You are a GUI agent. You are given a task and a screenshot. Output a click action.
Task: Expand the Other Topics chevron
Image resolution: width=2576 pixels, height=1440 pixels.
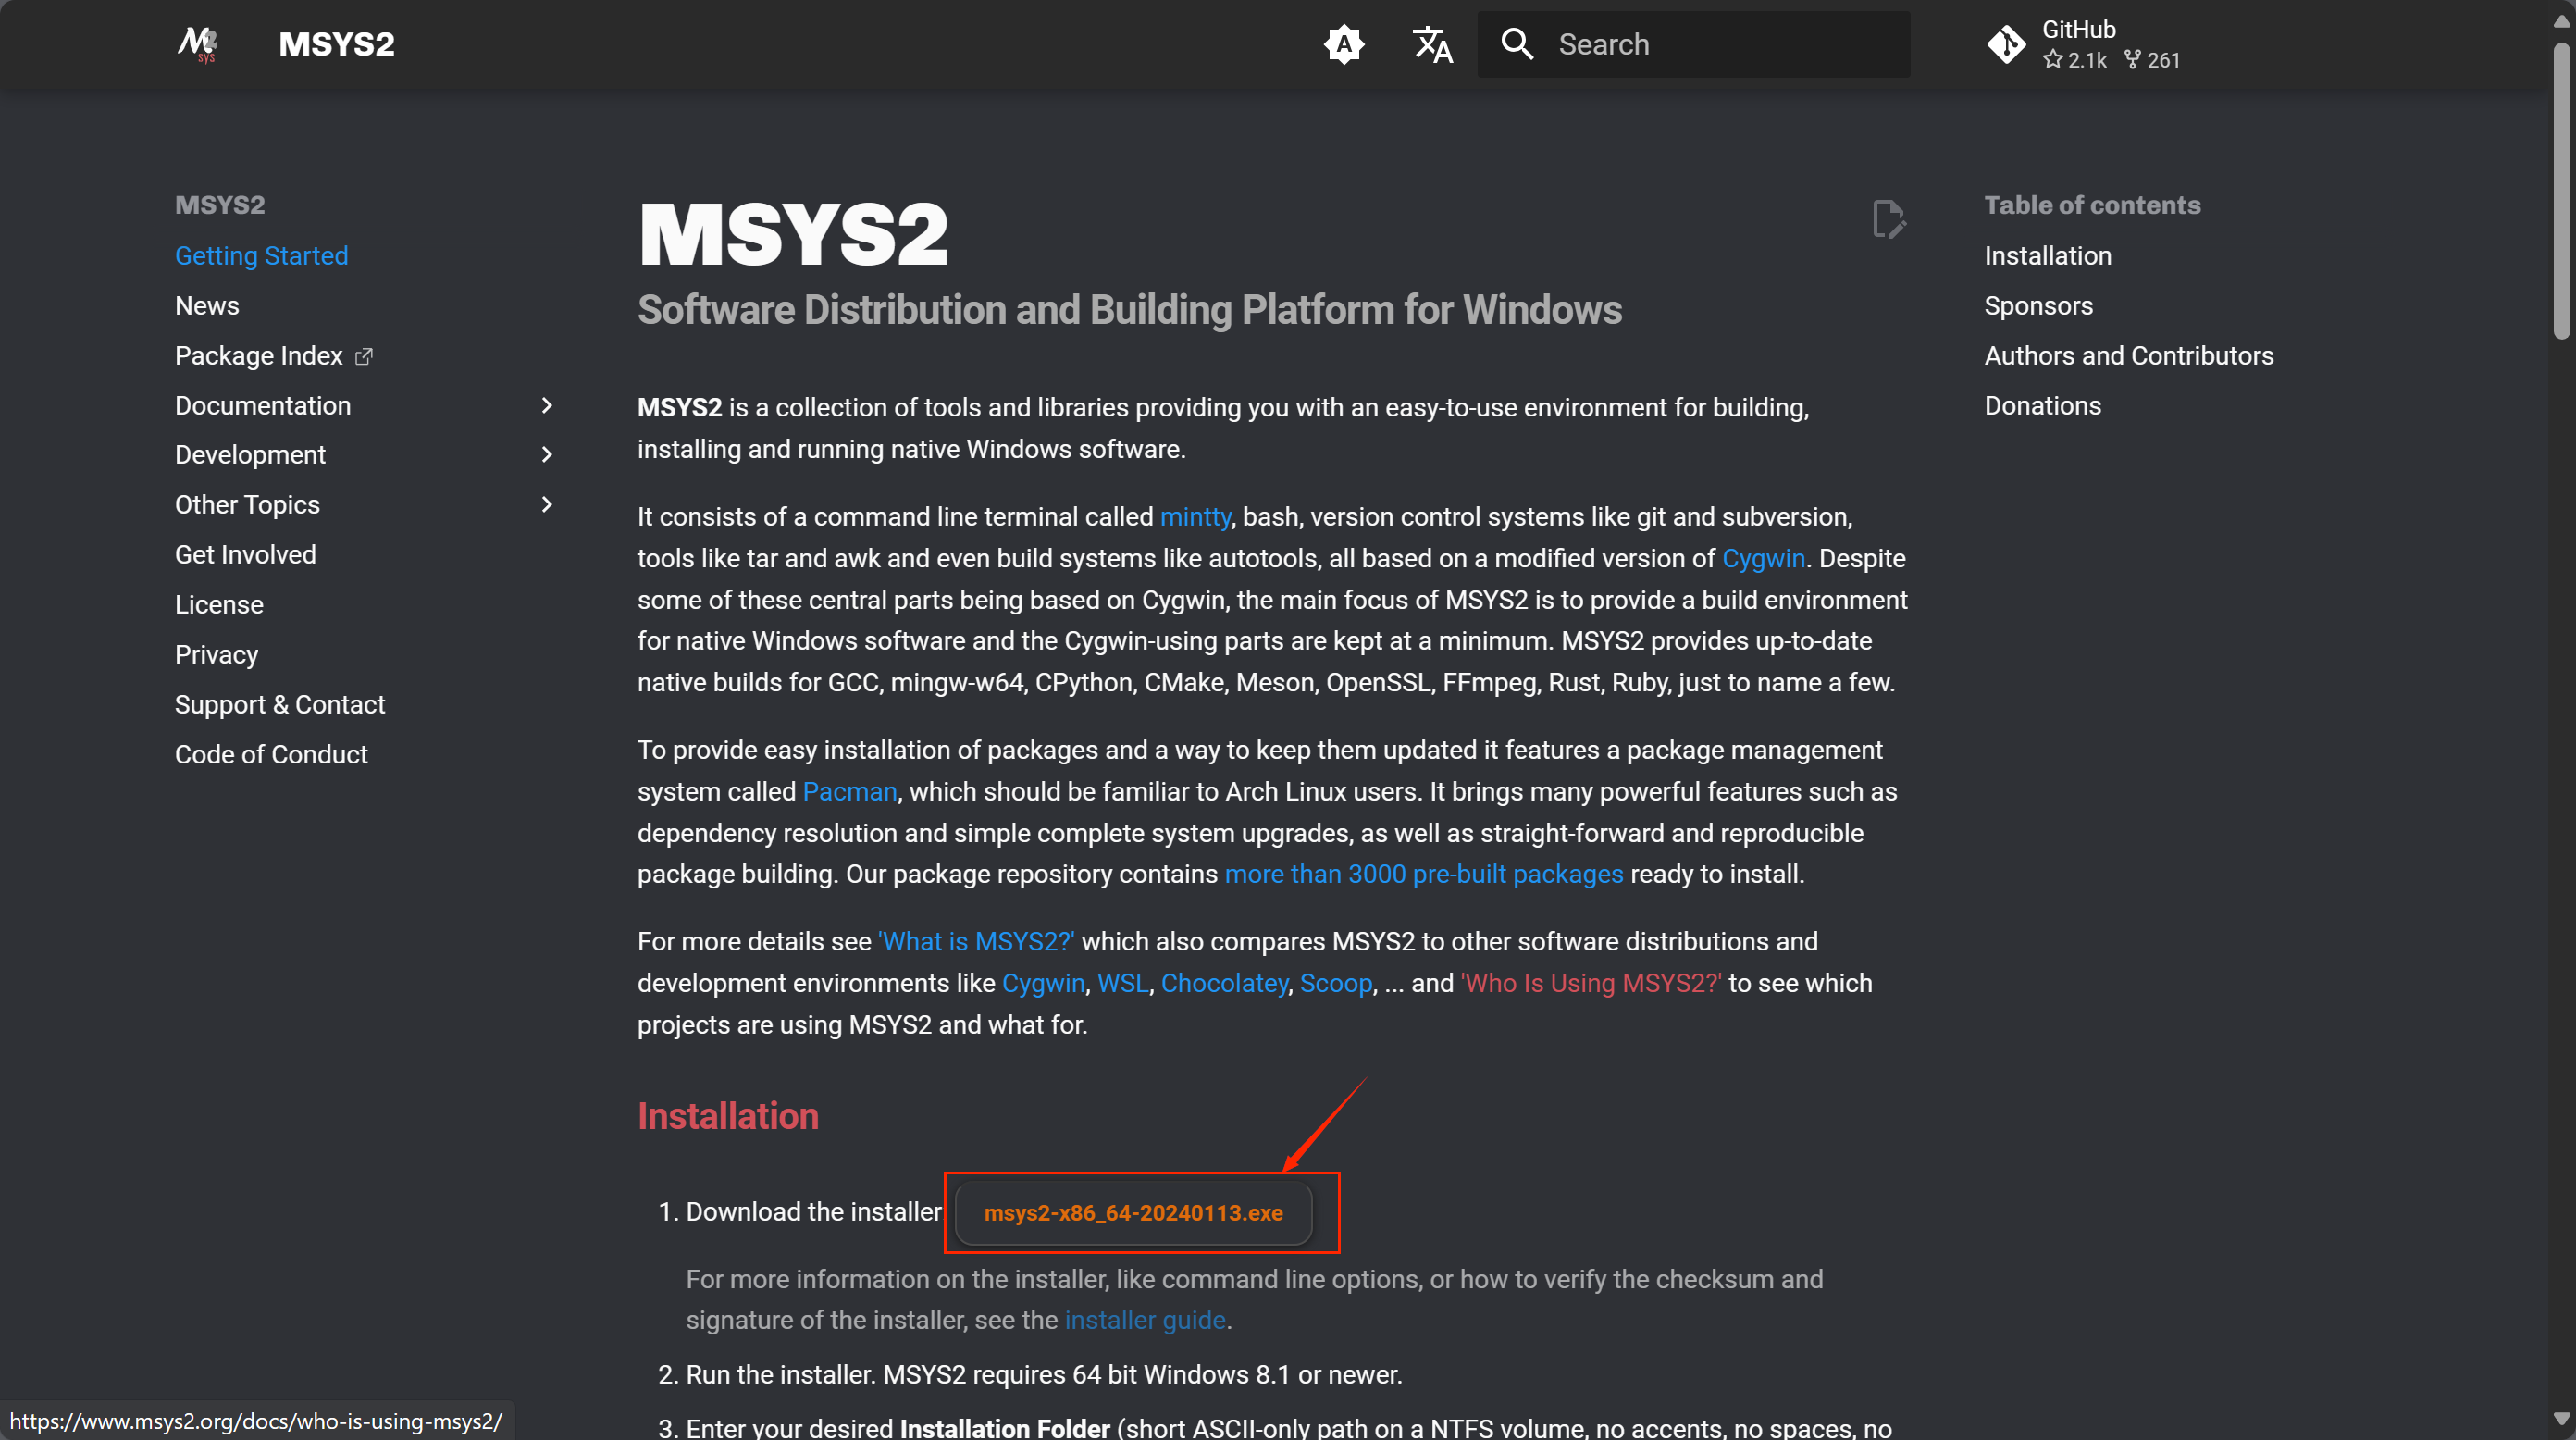point(546,504)
